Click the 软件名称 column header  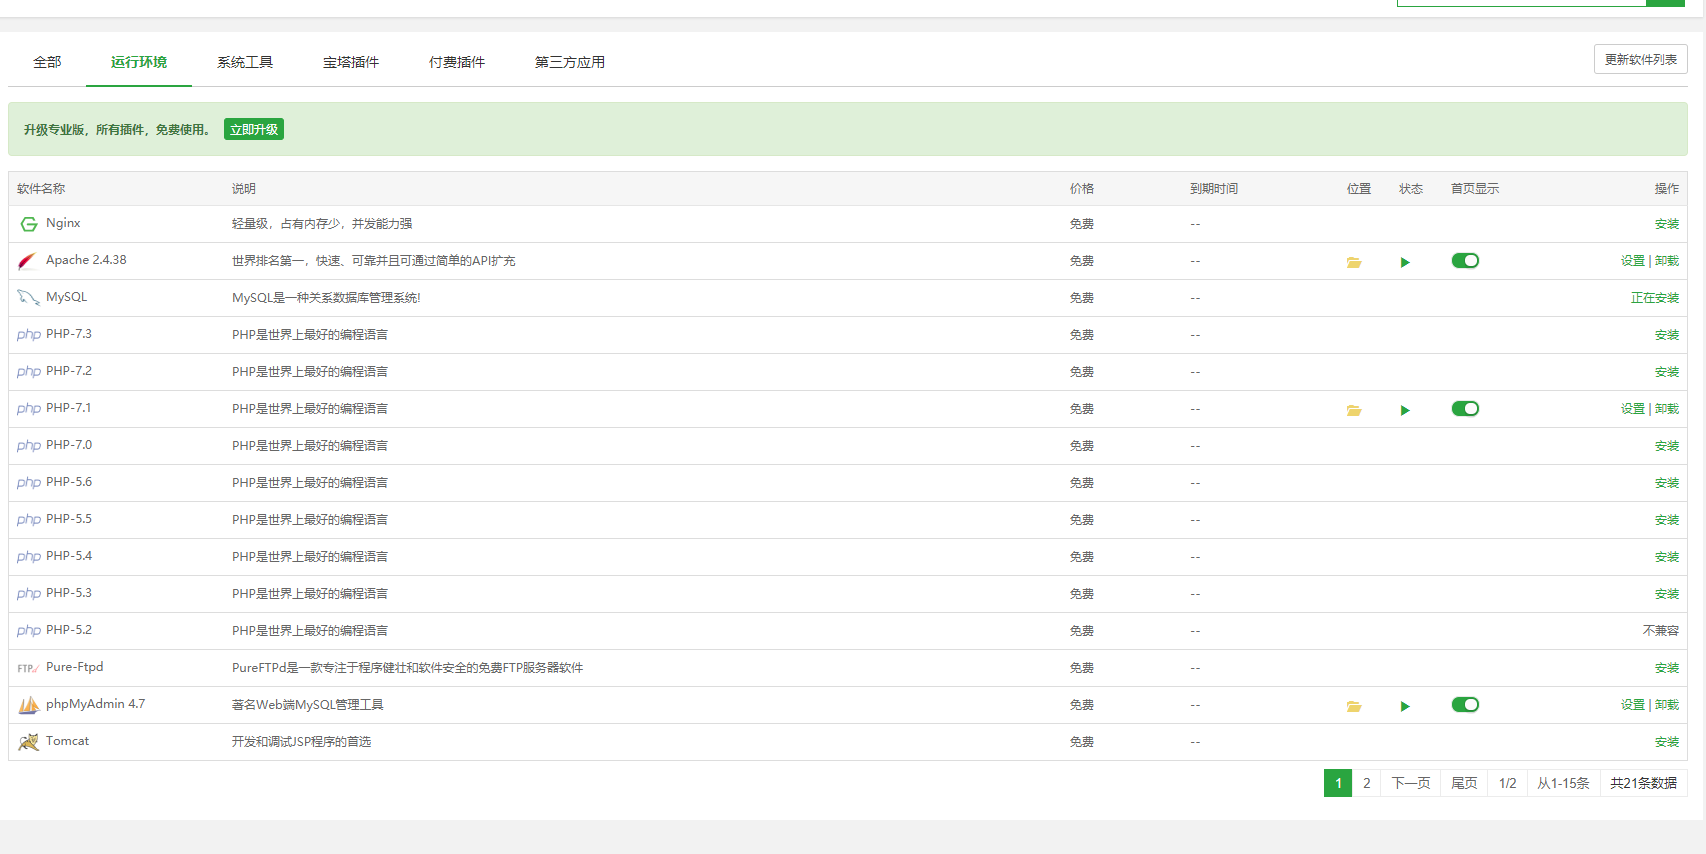pos(41,189)
